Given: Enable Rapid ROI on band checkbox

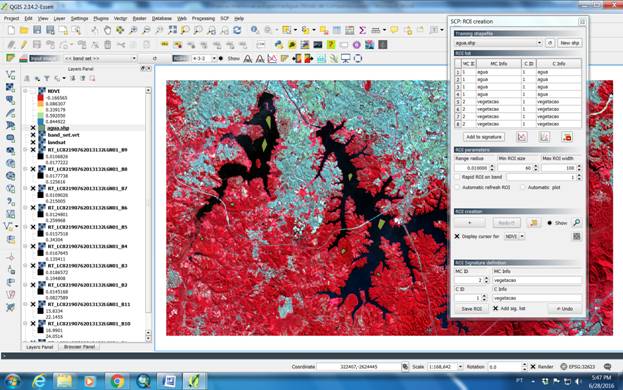Looking at the screenshot, I should pyautogui.click(x=457, y=177).
